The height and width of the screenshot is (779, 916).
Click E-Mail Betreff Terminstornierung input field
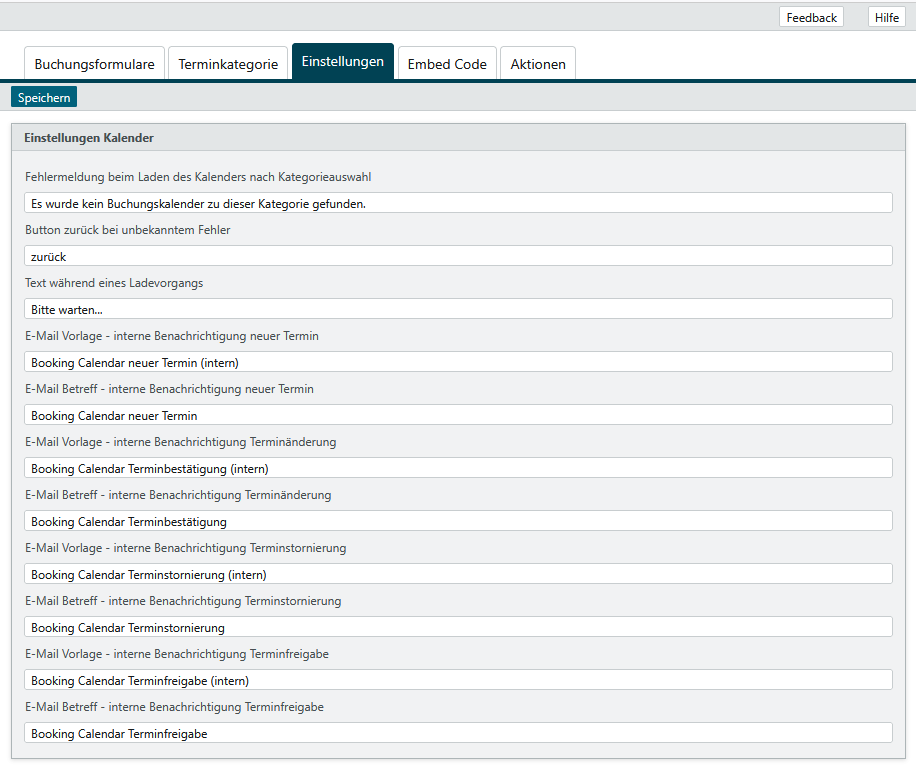click(x=458, y=627)
